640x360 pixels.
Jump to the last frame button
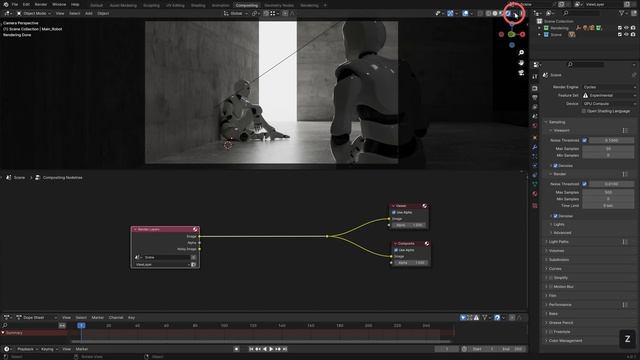click(x=285, y=349)
